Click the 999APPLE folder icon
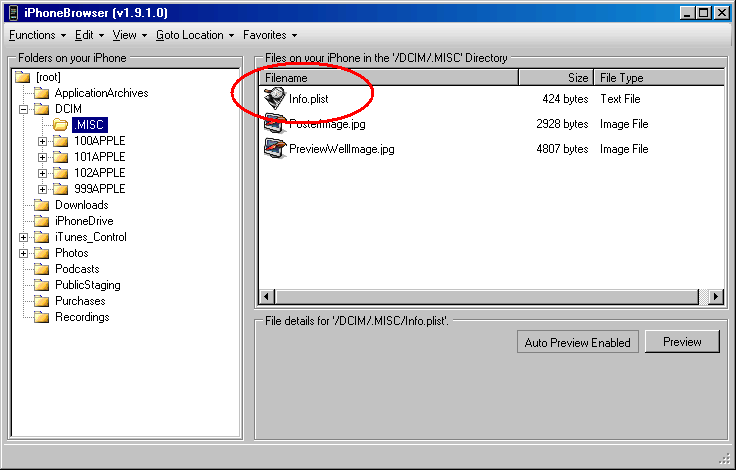Viewport: 736px width, 470px height. [x=61, y=189]
